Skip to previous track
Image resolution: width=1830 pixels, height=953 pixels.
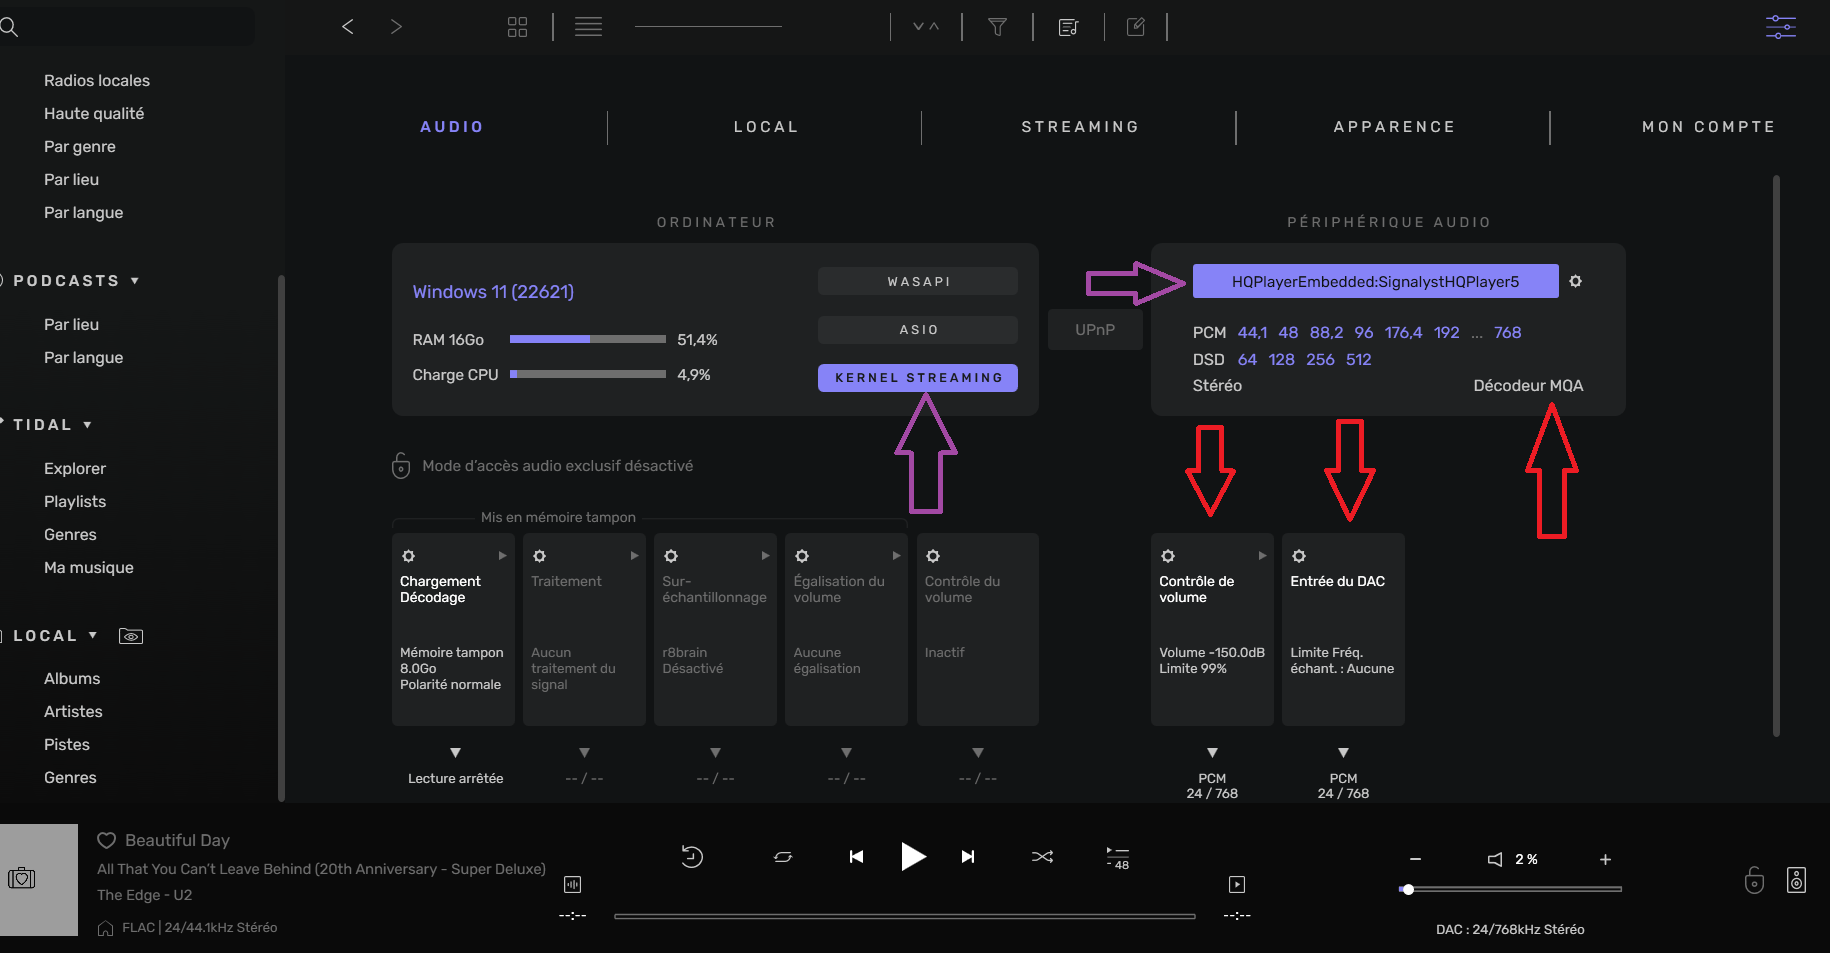point(856,857)
